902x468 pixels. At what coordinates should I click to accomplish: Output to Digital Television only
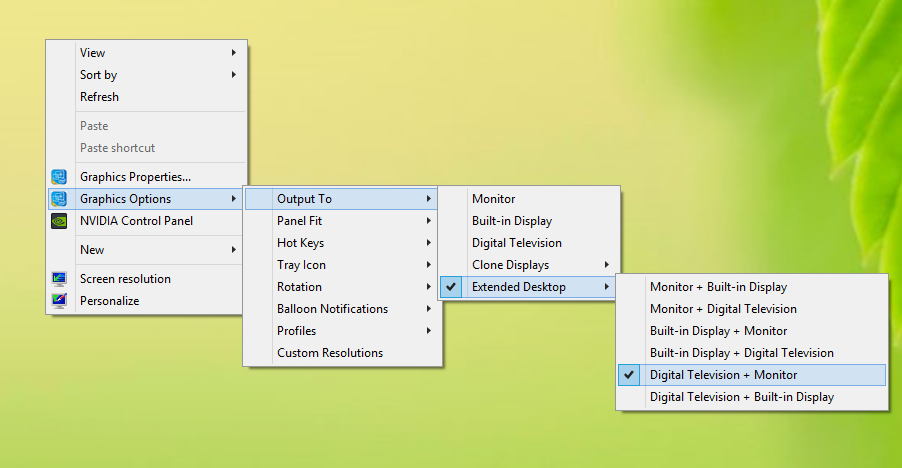(x=529, y=243)
